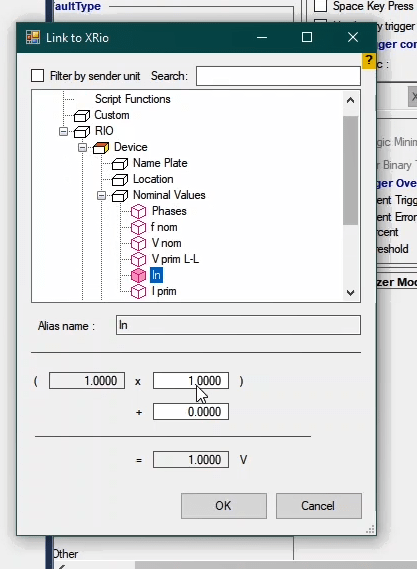Collapse the Device tree node
This screenshot has width=417, height=569.
[82, 147]
